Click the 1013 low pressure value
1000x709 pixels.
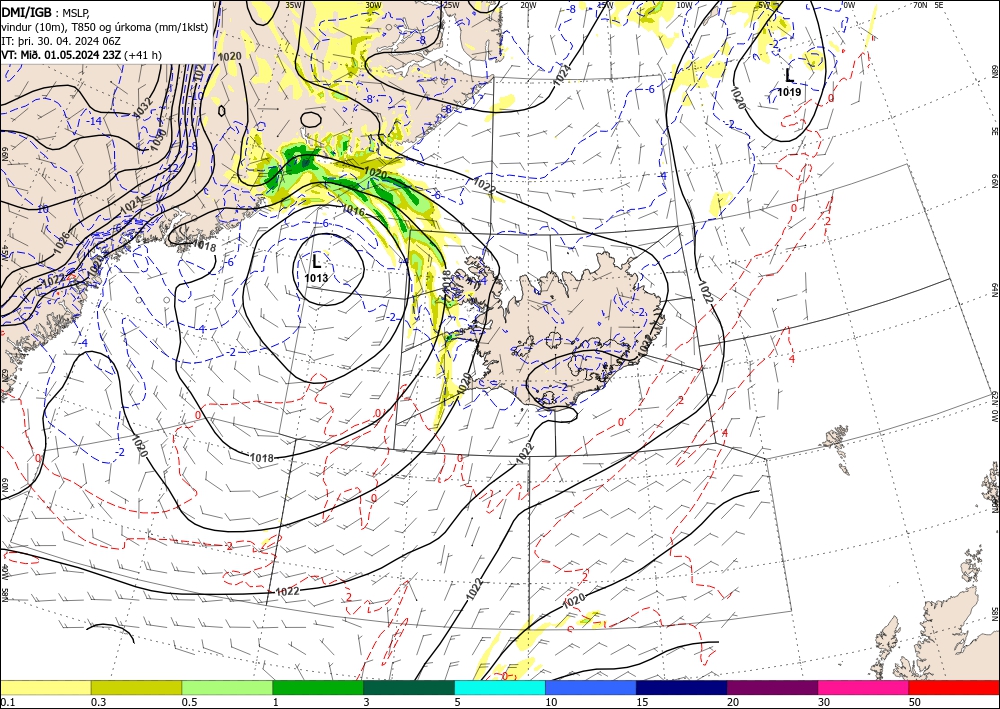(316, 278)
